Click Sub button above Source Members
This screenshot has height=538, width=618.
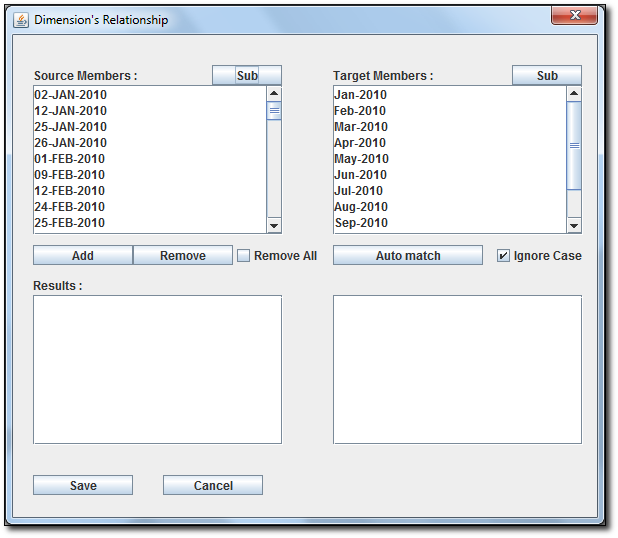pyautogui.click(x=246, y=76)
